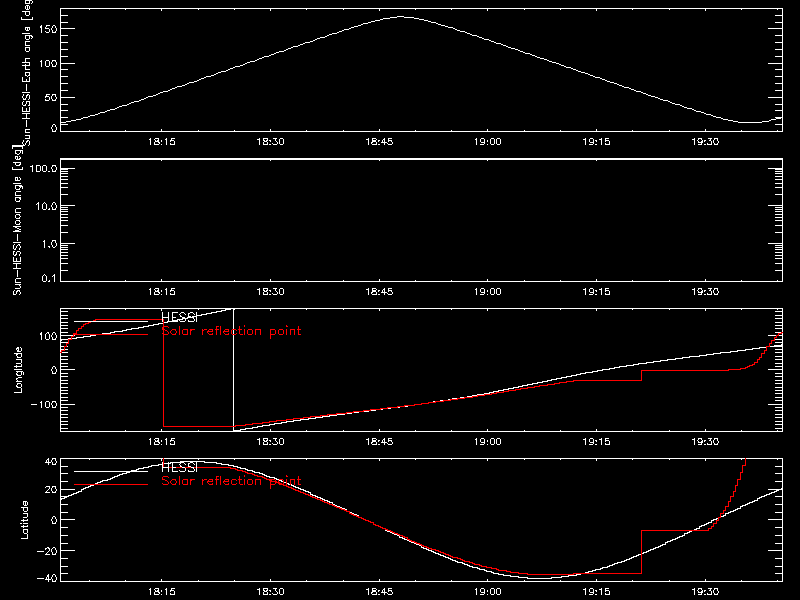Select the -20 tick on the Latitude axis

click(x=47, y=551)
